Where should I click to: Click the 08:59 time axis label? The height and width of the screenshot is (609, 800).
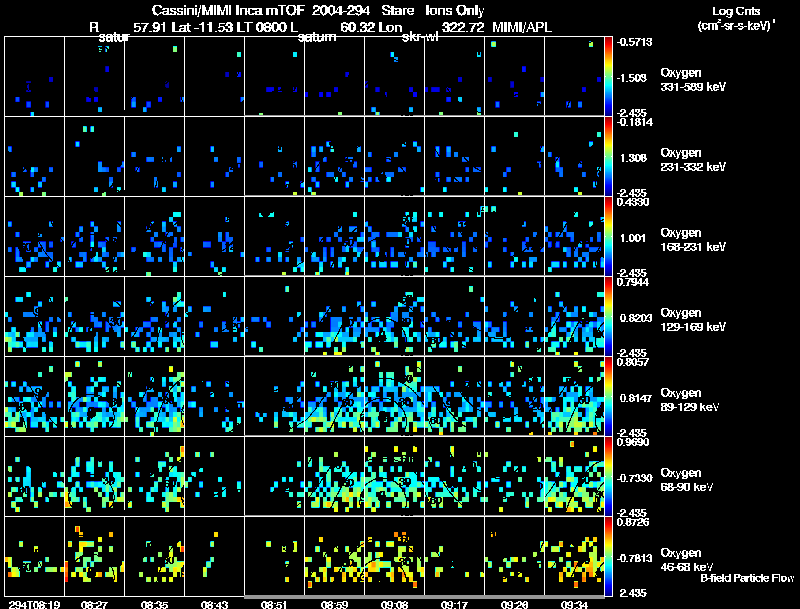click(x=334, y=604)
